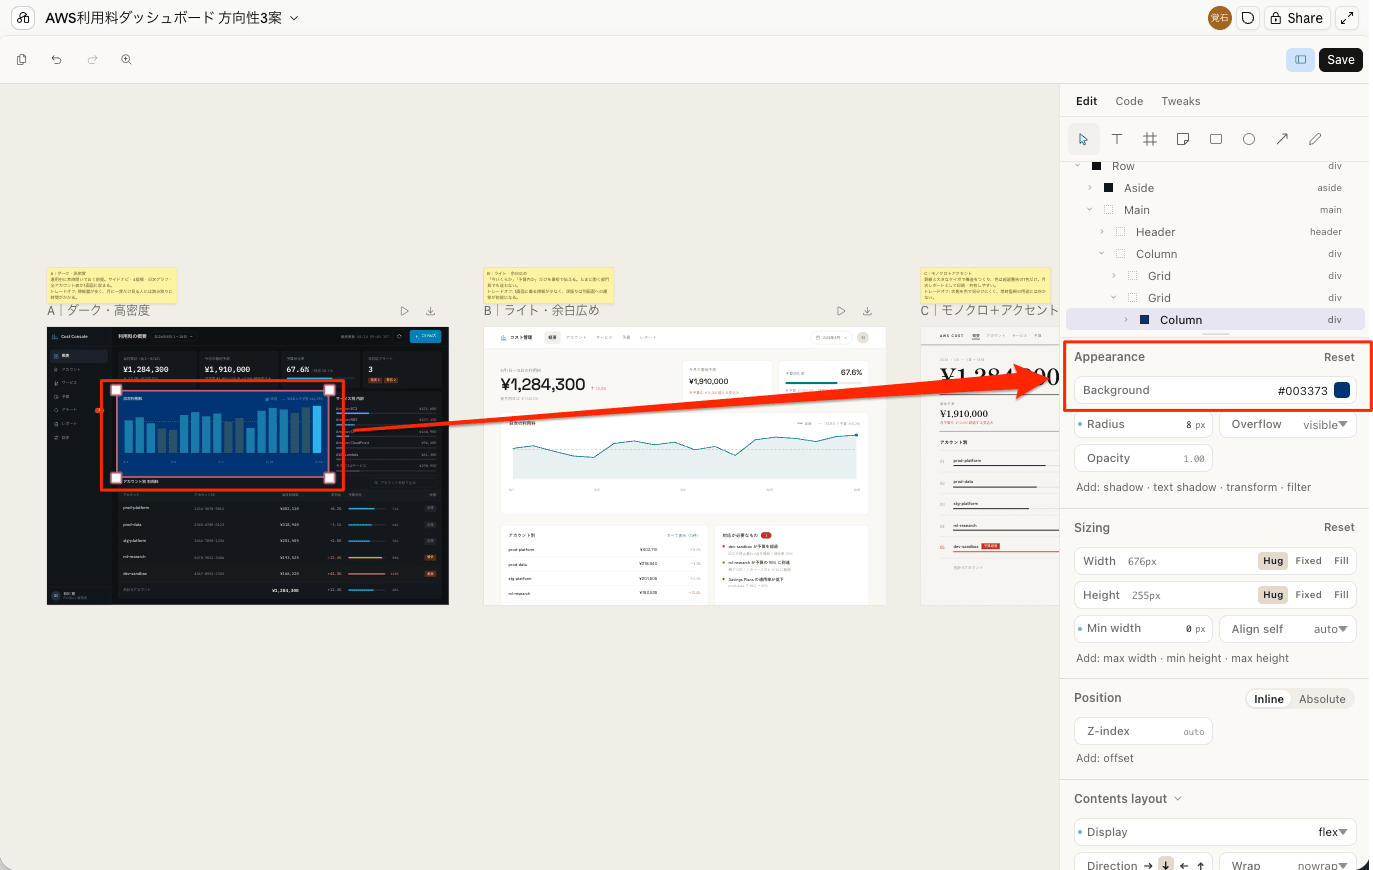Expand the Header tree node
1373x870 pixels.
pos(1102,232)
